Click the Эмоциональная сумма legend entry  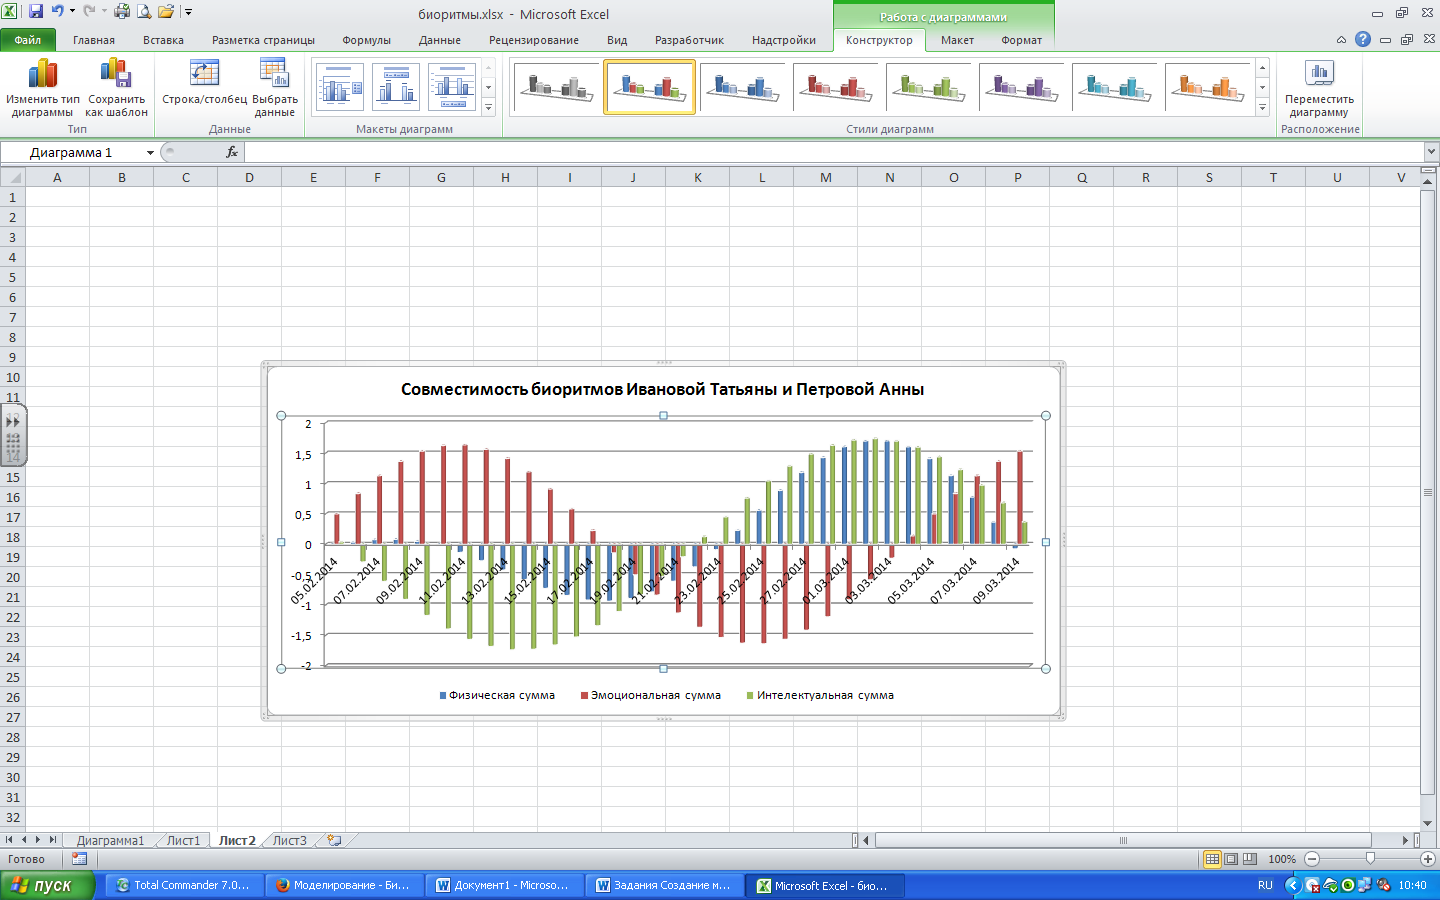[651, 695]
